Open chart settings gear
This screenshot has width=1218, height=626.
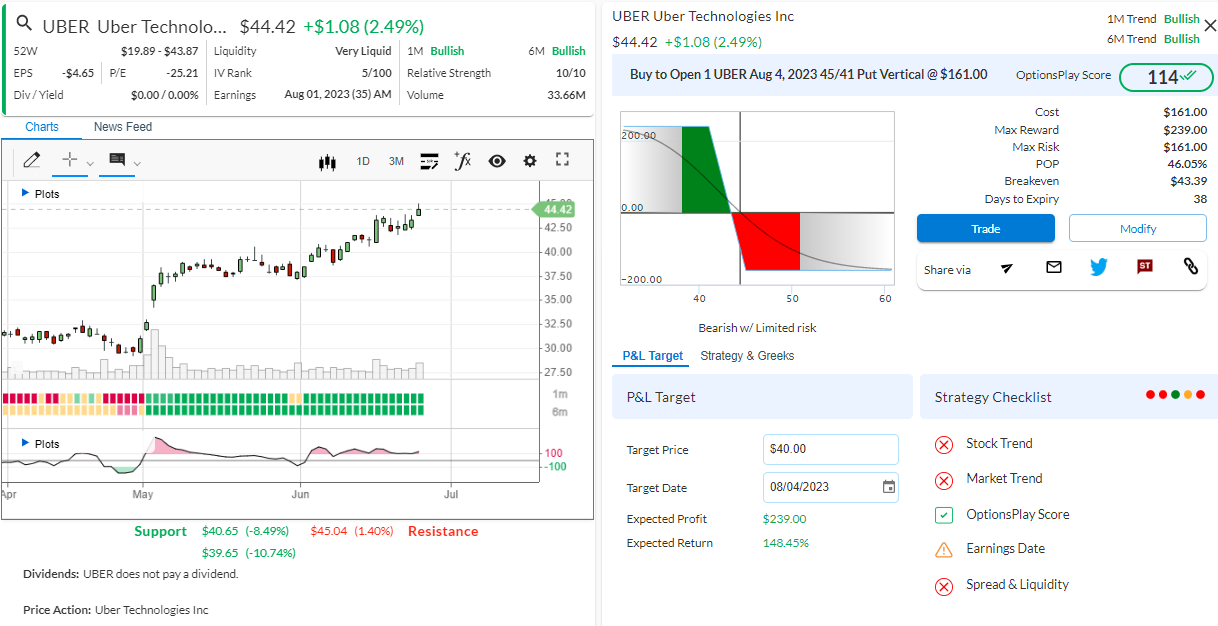[530, 161]
